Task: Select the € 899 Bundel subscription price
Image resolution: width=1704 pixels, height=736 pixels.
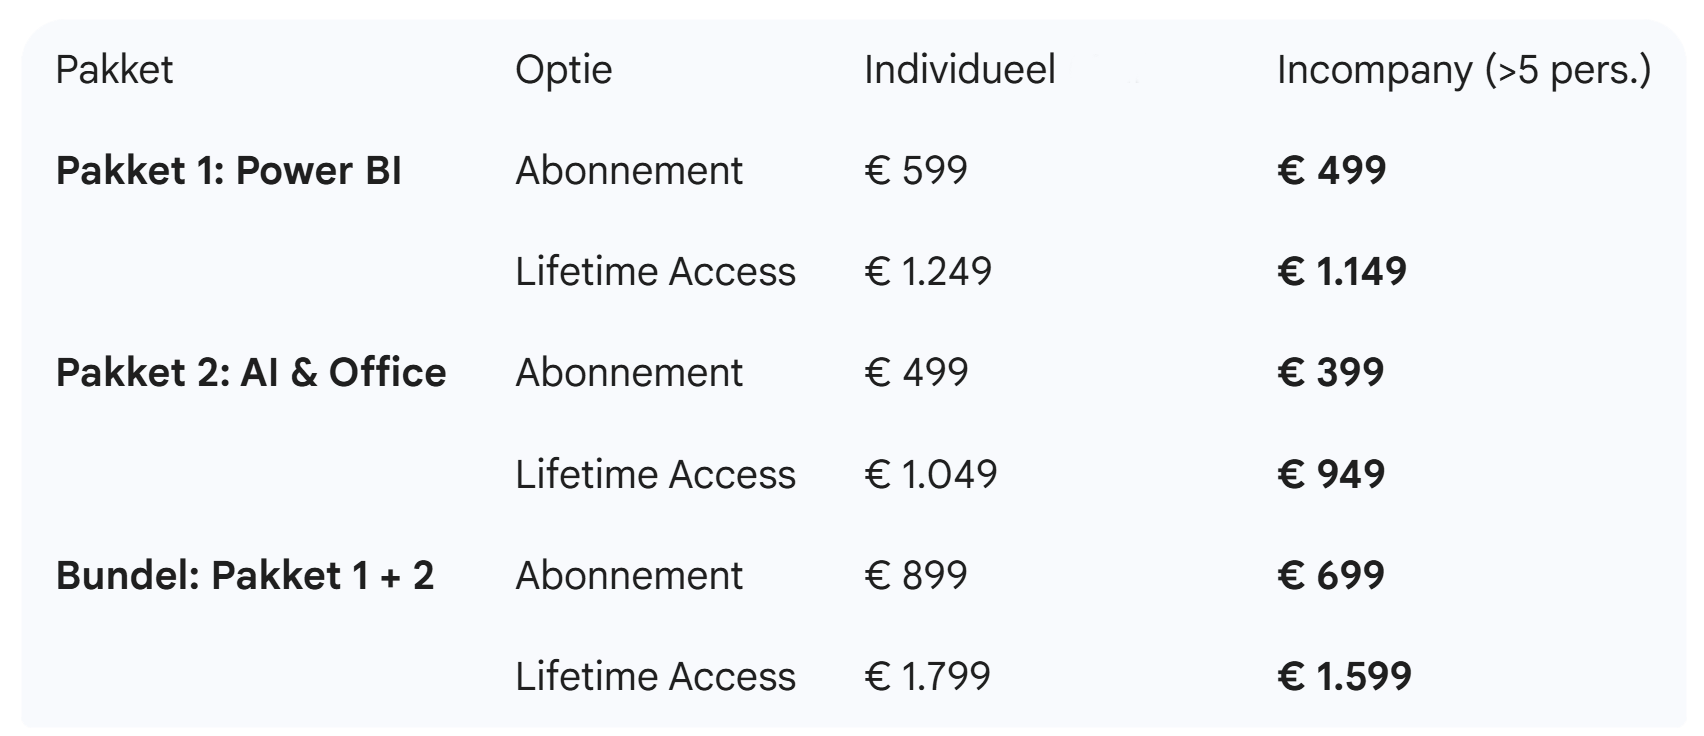Action: pyautogui.click(x=916, y=576)
